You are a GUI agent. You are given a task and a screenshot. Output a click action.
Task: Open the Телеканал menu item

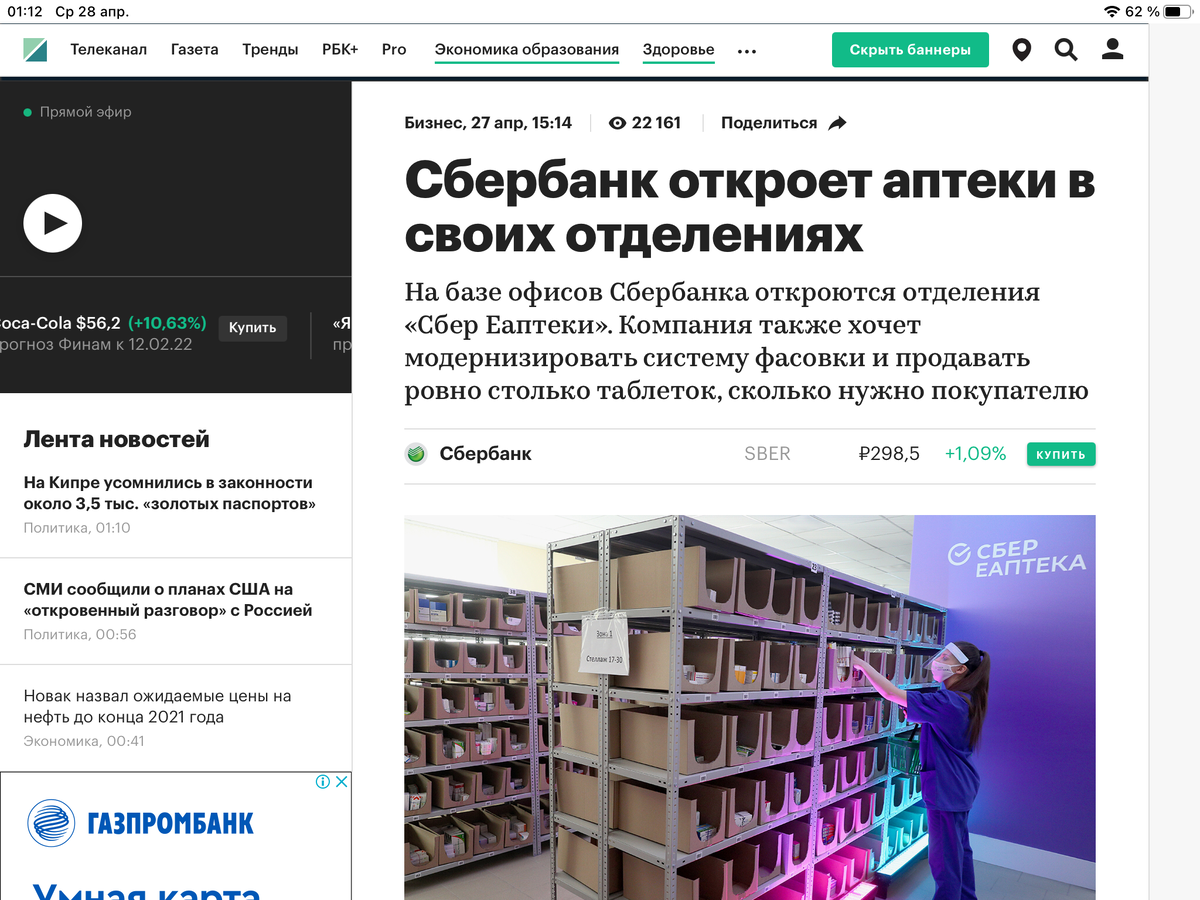[108, 49]
